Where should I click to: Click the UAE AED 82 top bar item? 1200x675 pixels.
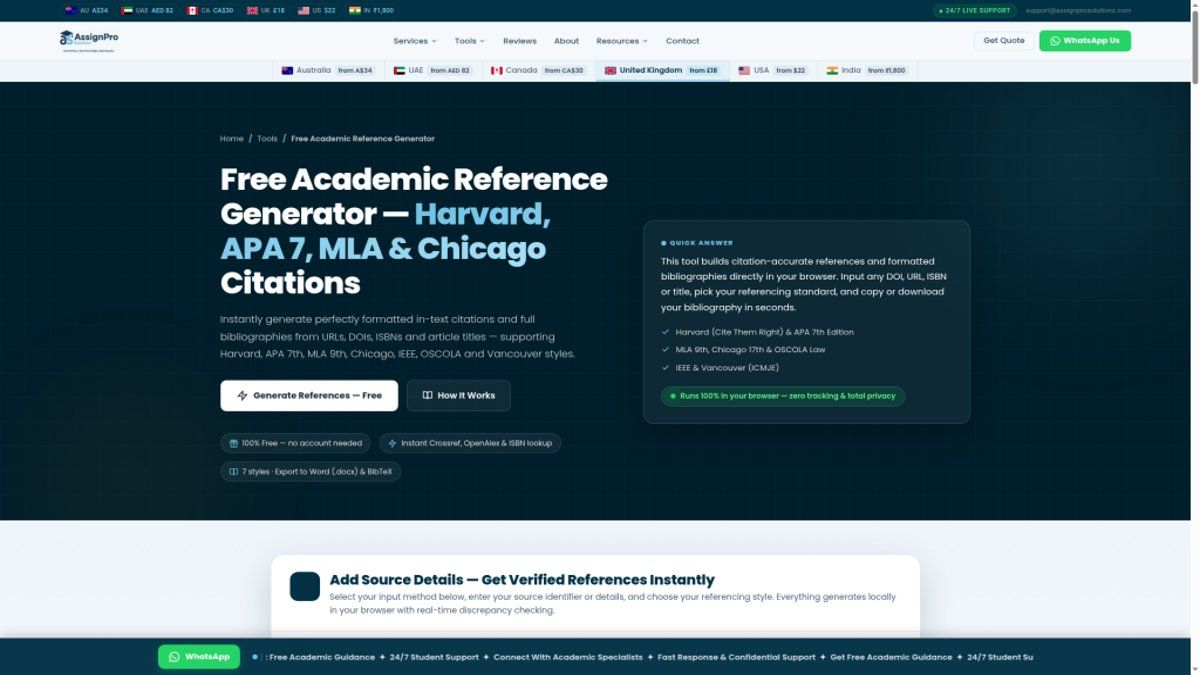tap(147, 10)
